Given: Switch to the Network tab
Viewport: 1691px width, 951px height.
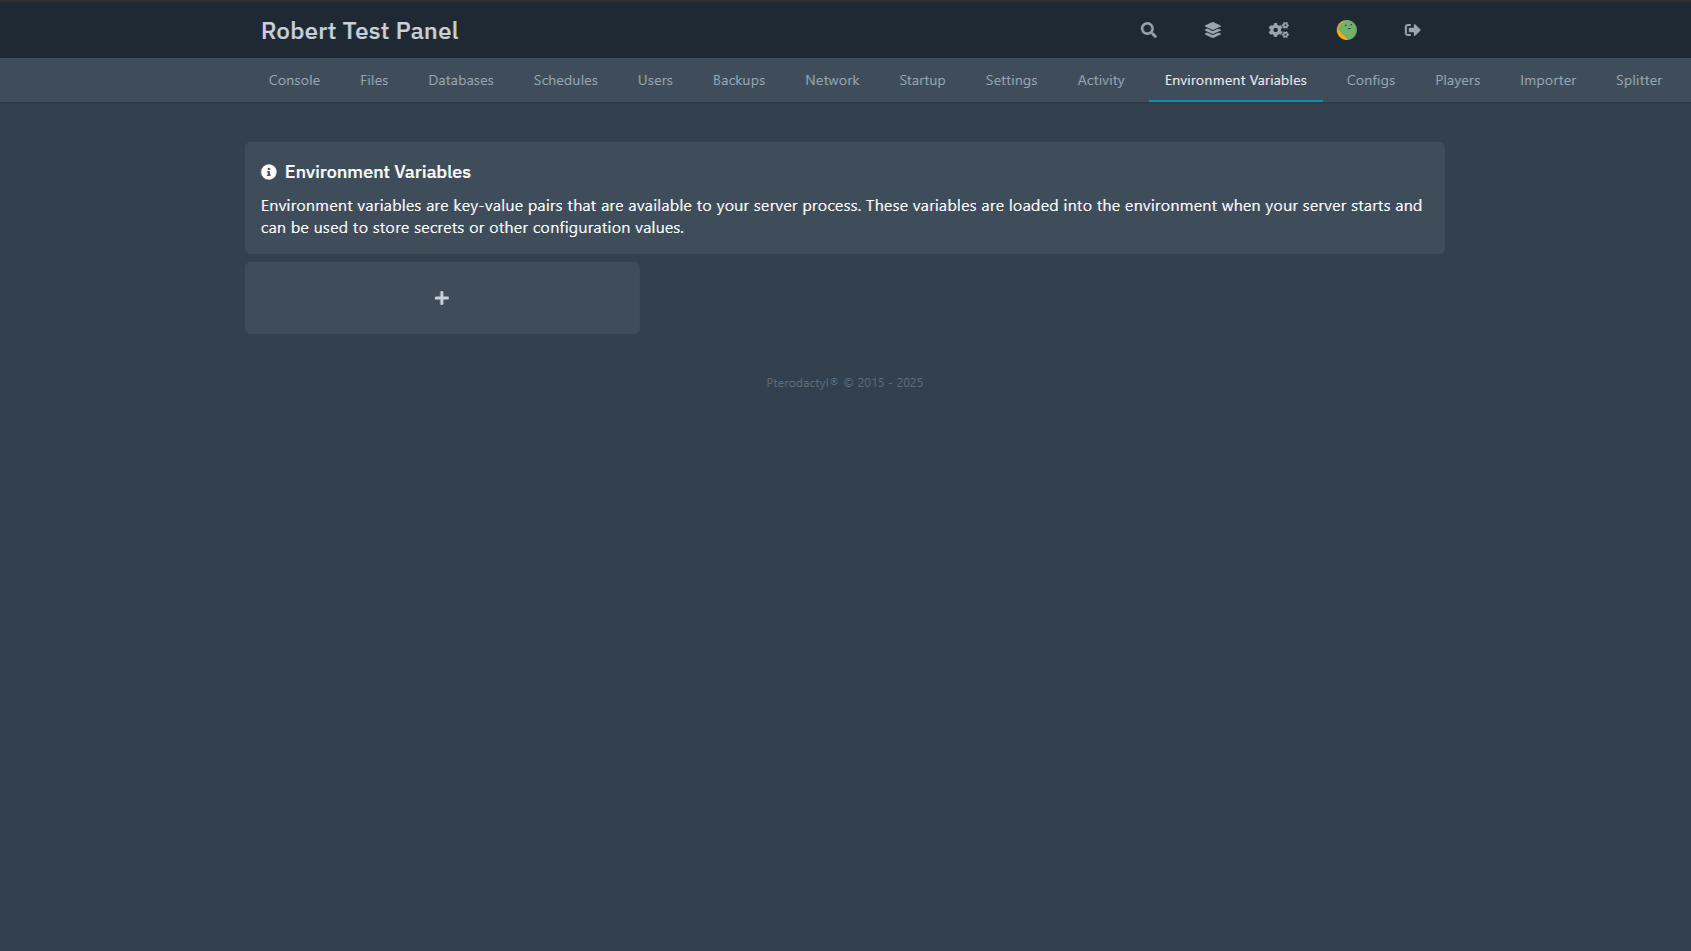Looking at the screenshot, I should point(832,80).
